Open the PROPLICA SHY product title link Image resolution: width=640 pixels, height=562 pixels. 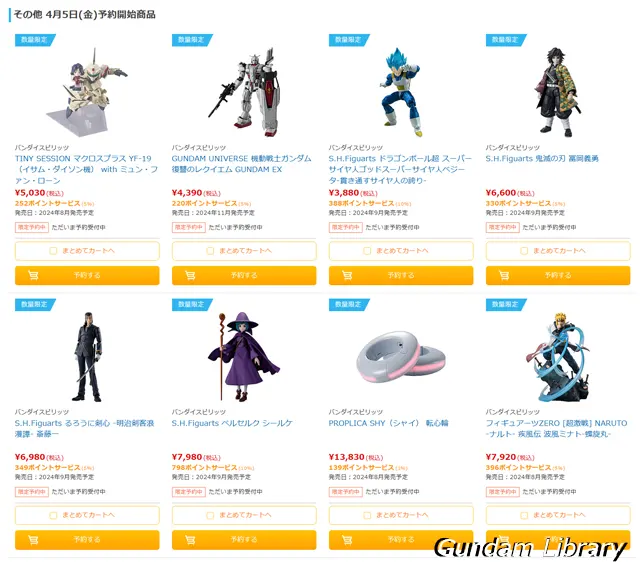[x=388, y=423]
